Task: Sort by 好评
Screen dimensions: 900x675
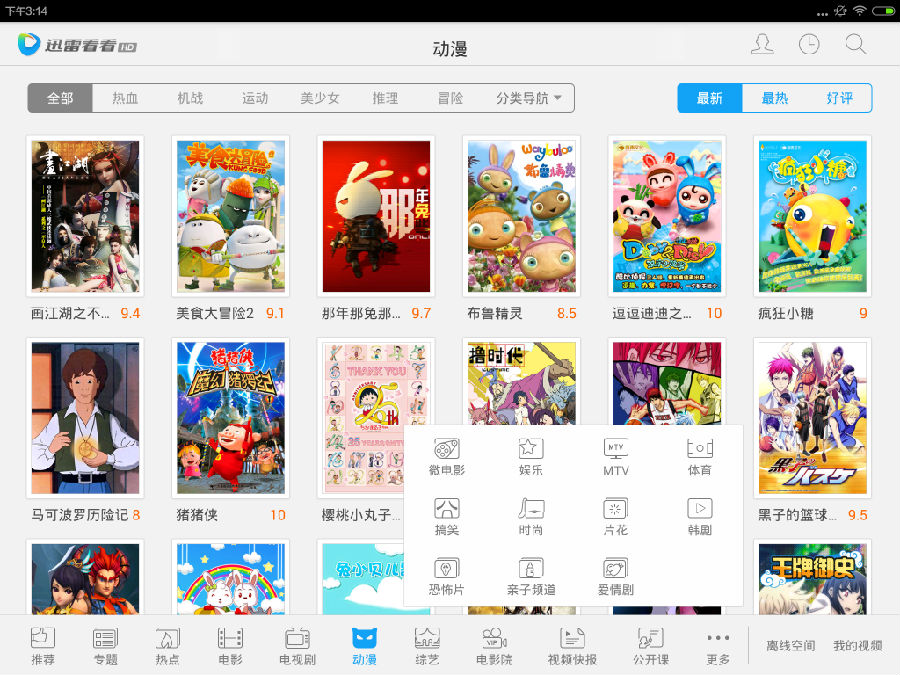Action: click(x=839, y=98)
